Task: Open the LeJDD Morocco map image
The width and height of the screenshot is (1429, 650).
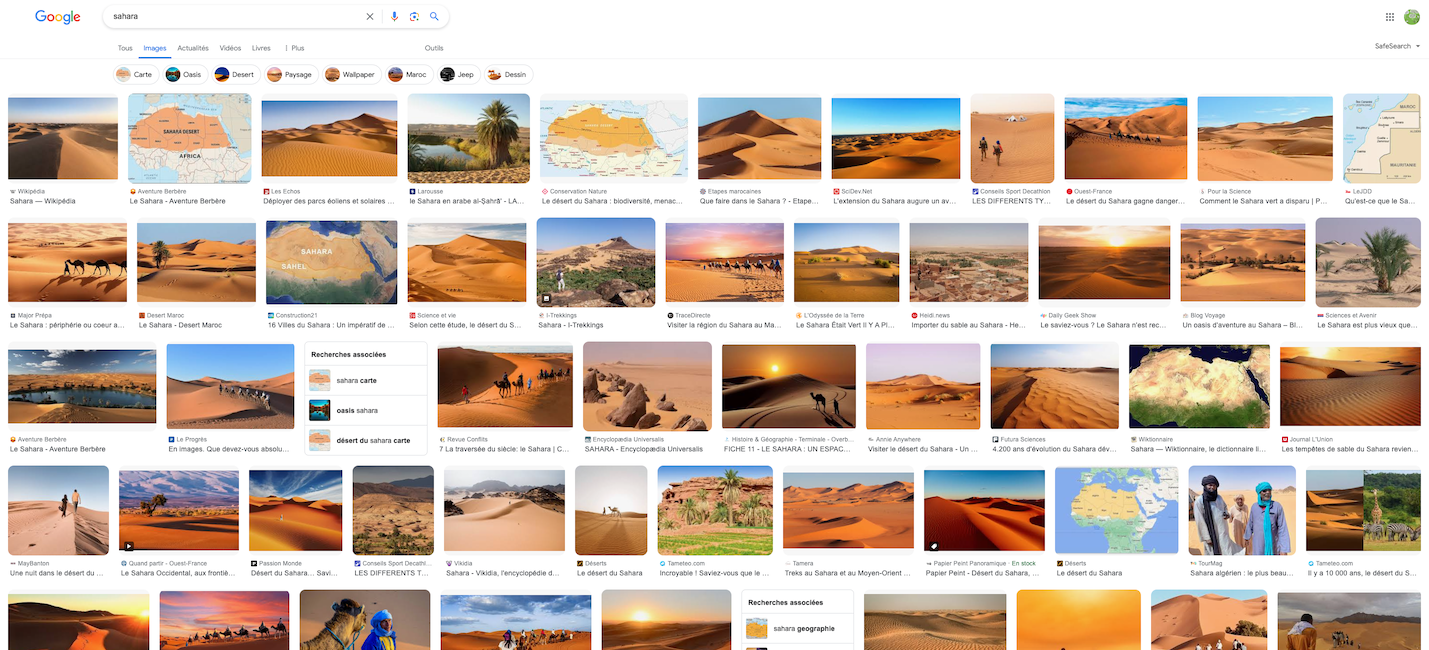Action: pos(1381,138)
